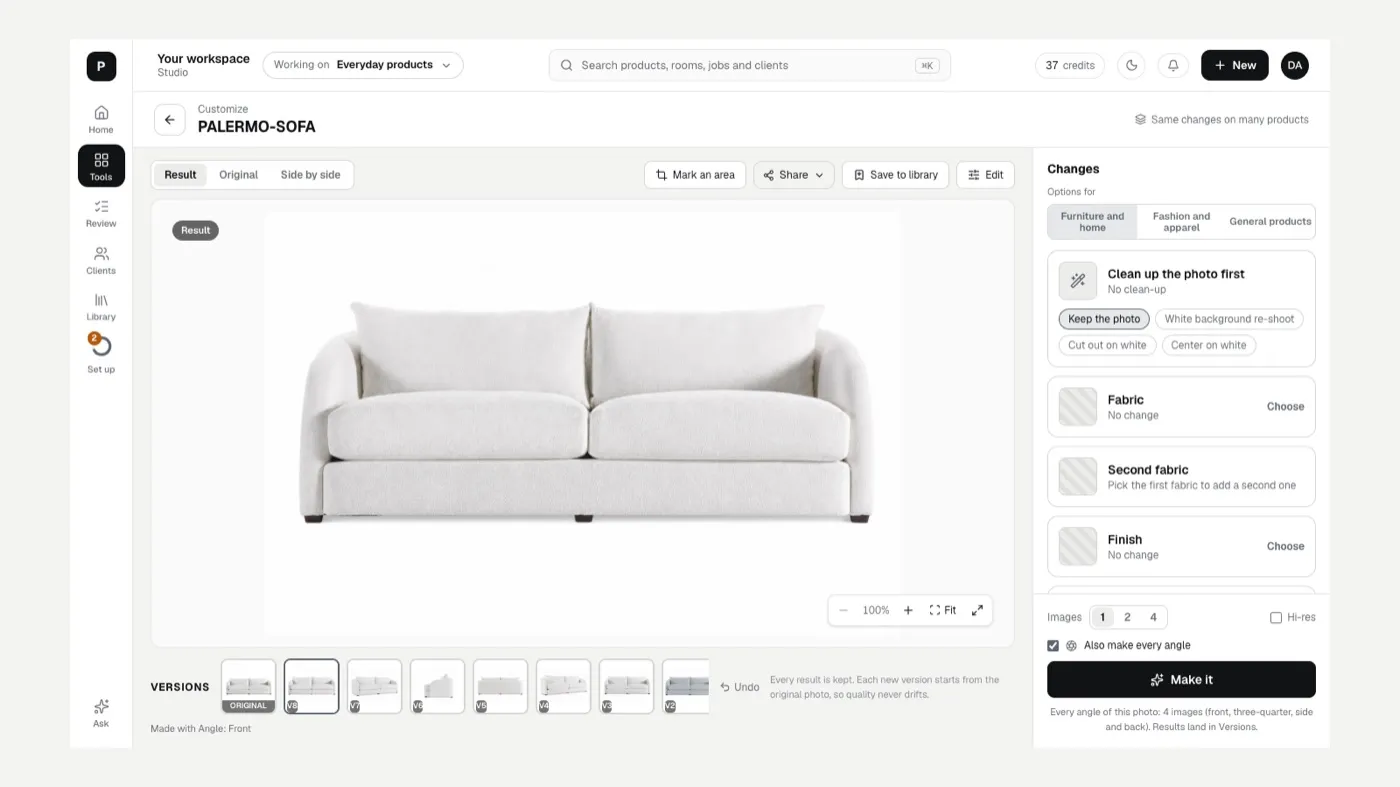Open the Share dropdown
This screenshot has height=787, width=1400.
(x=794, y=175)
